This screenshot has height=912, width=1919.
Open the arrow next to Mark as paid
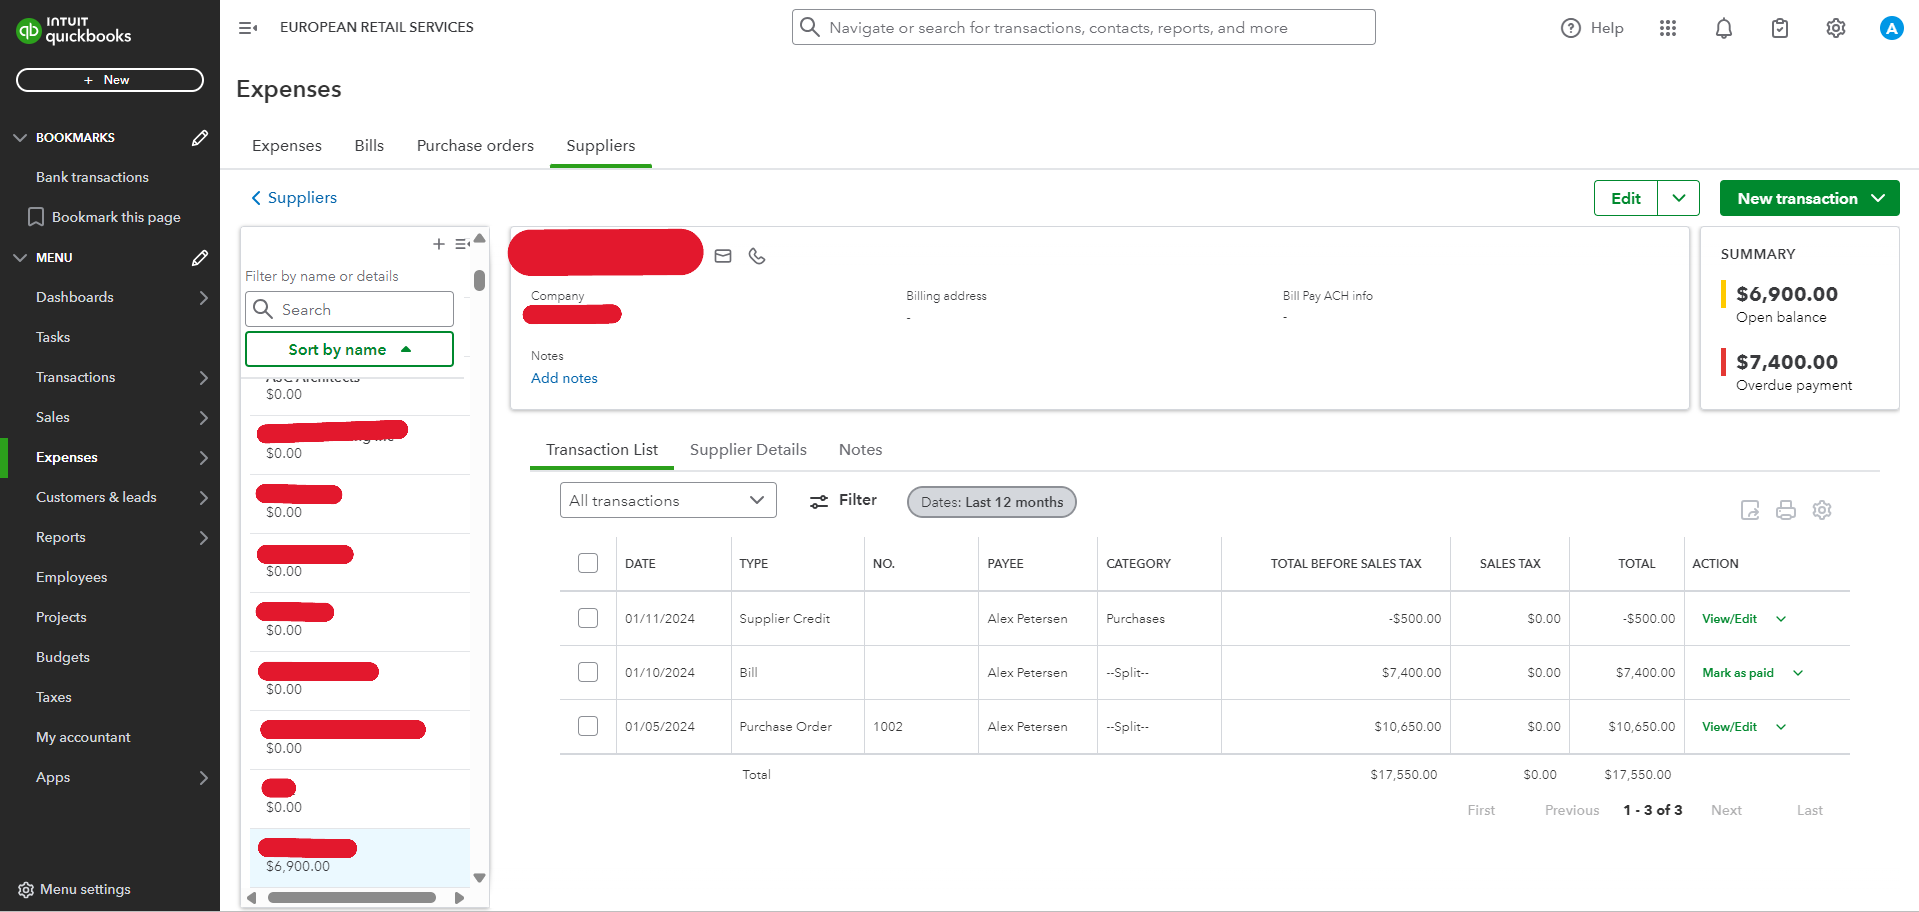coord(1797,674)
